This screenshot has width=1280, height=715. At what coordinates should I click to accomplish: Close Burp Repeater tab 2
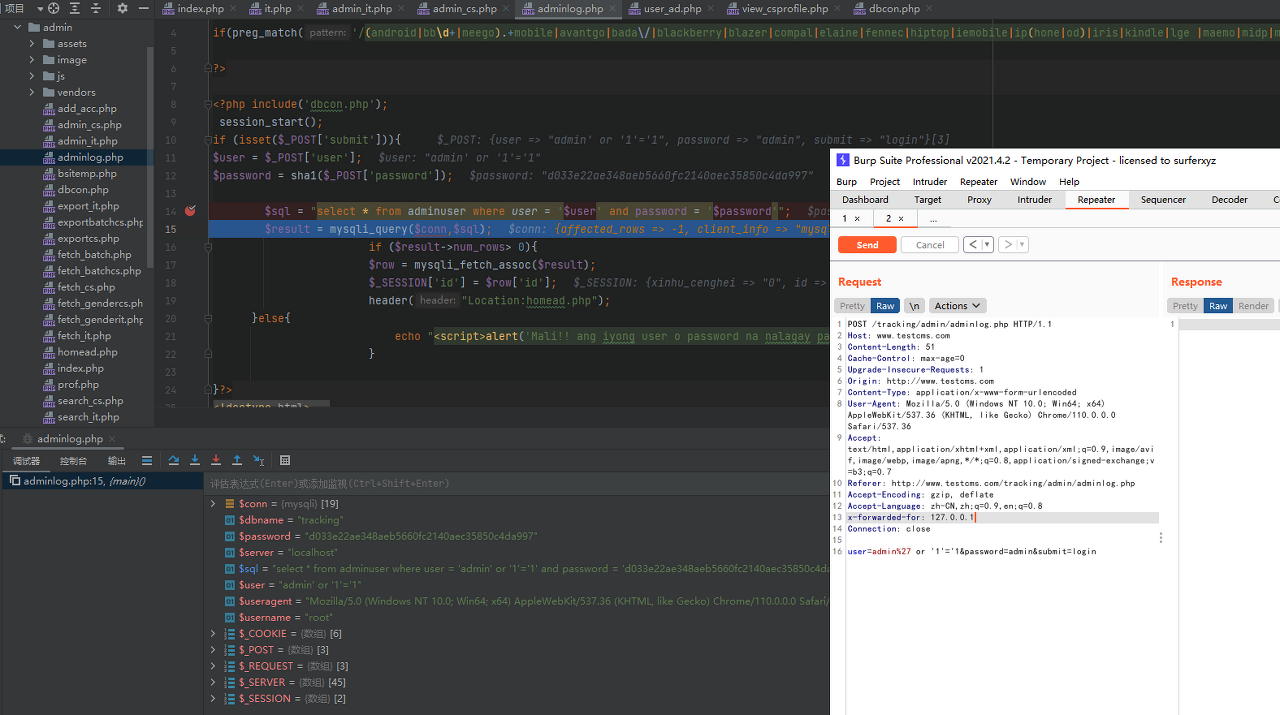click(x=901, y=219)
